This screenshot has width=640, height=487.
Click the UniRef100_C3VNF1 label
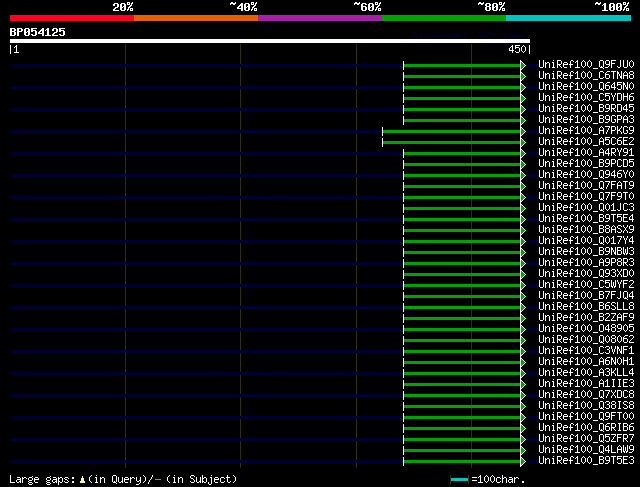click(586, 351)
